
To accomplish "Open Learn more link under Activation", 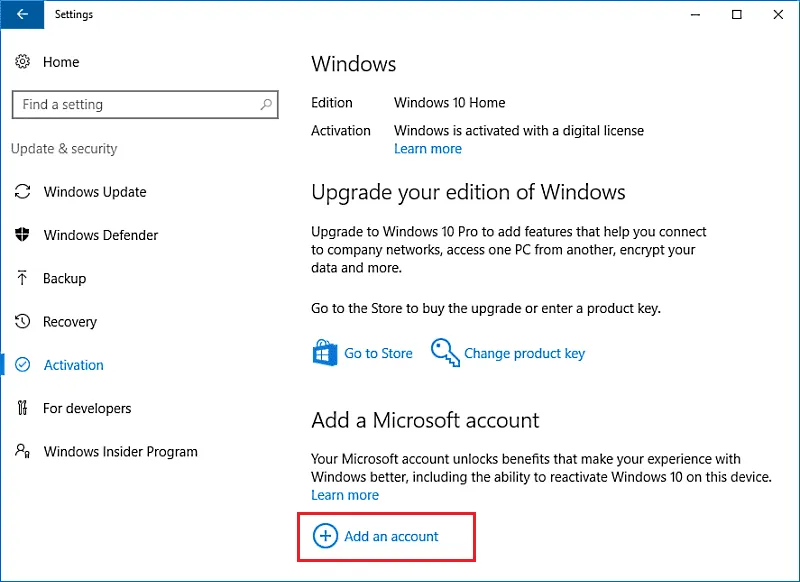I will click(428, 149).
